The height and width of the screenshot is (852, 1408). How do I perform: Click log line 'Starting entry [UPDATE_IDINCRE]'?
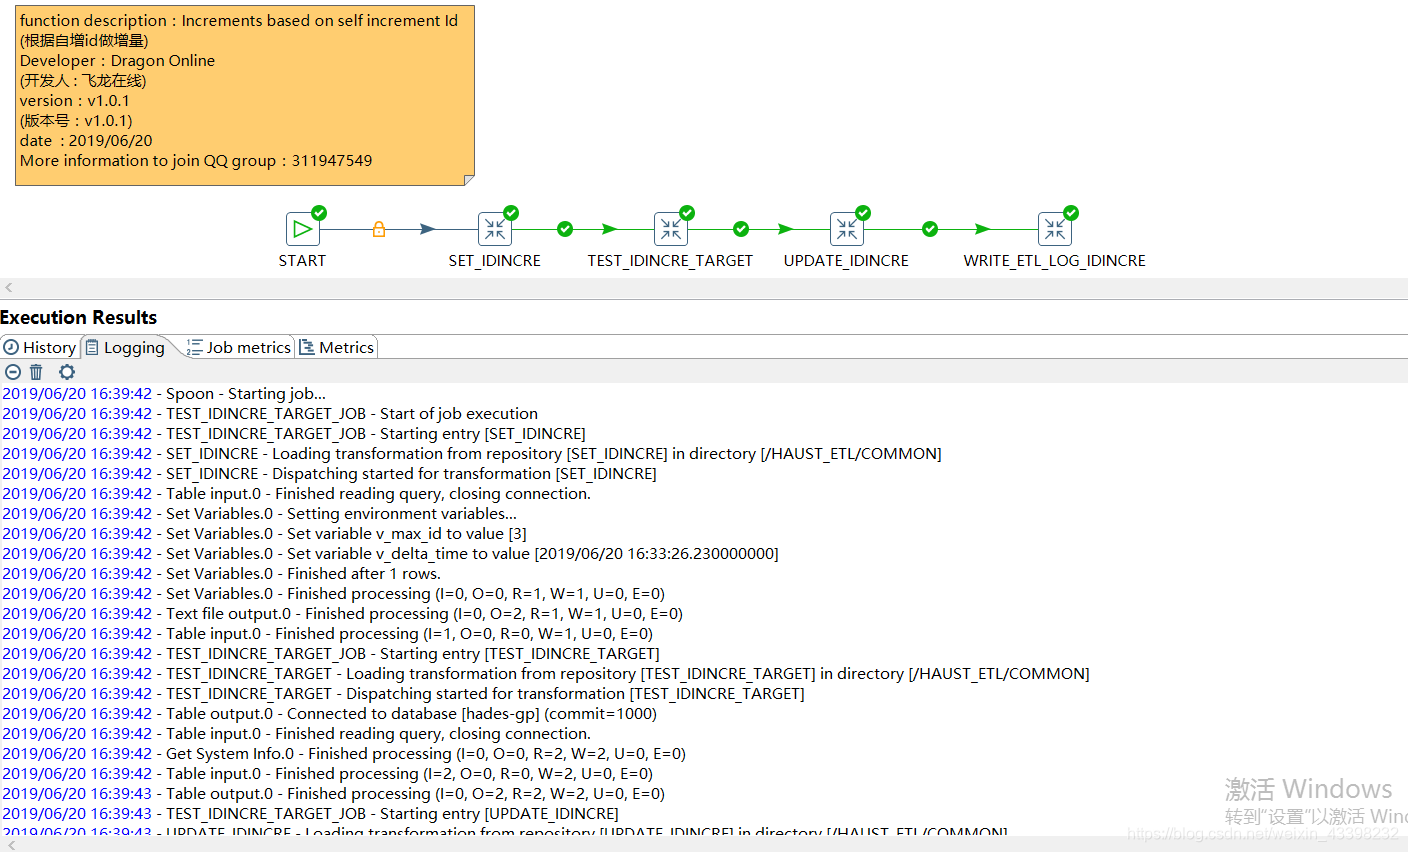(310, 813)
